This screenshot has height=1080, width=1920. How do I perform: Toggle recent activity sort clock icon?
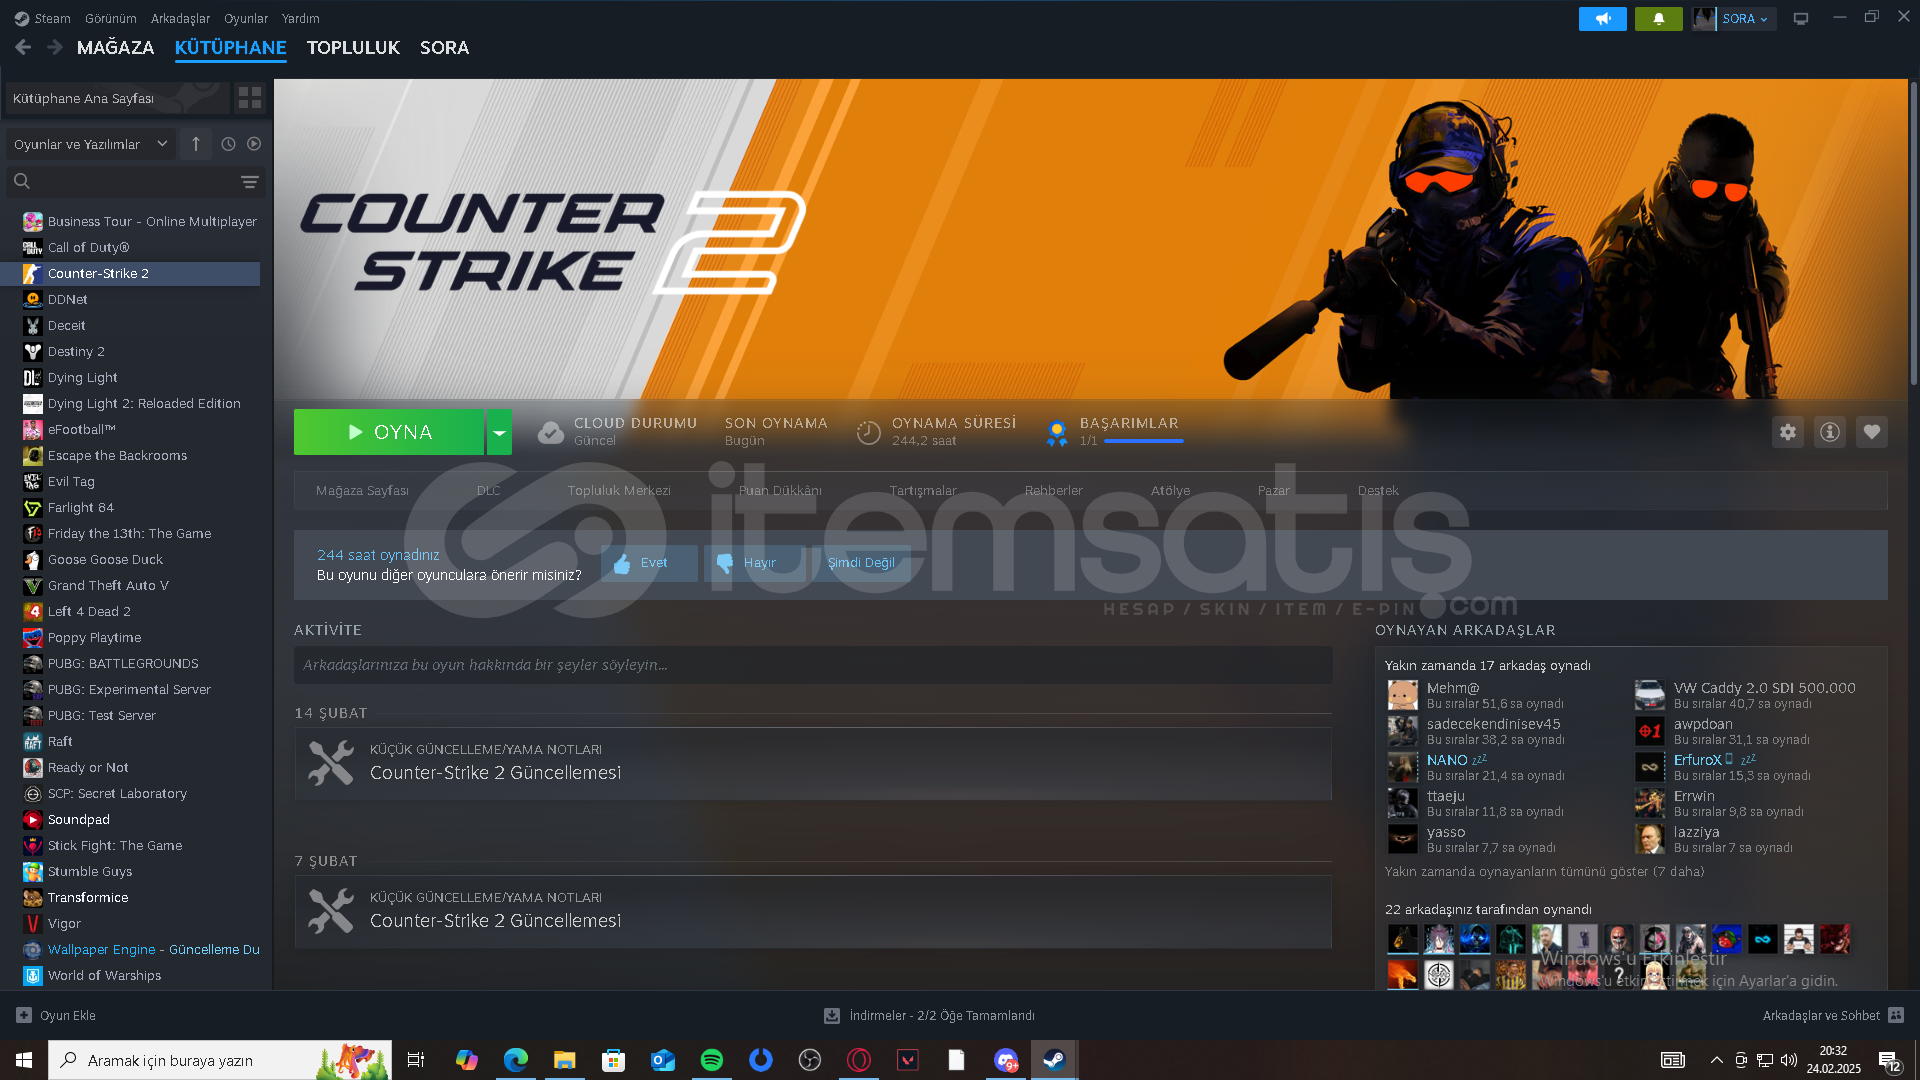(228, 144)
